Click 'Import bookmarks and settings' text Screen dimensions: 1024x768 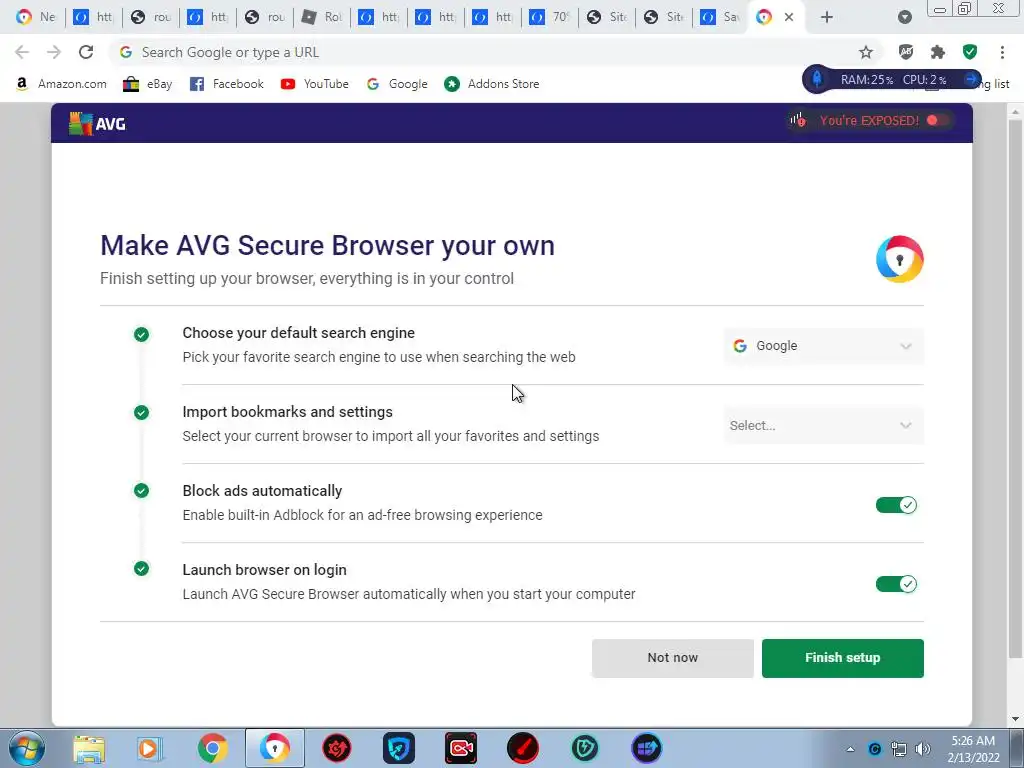287,411
